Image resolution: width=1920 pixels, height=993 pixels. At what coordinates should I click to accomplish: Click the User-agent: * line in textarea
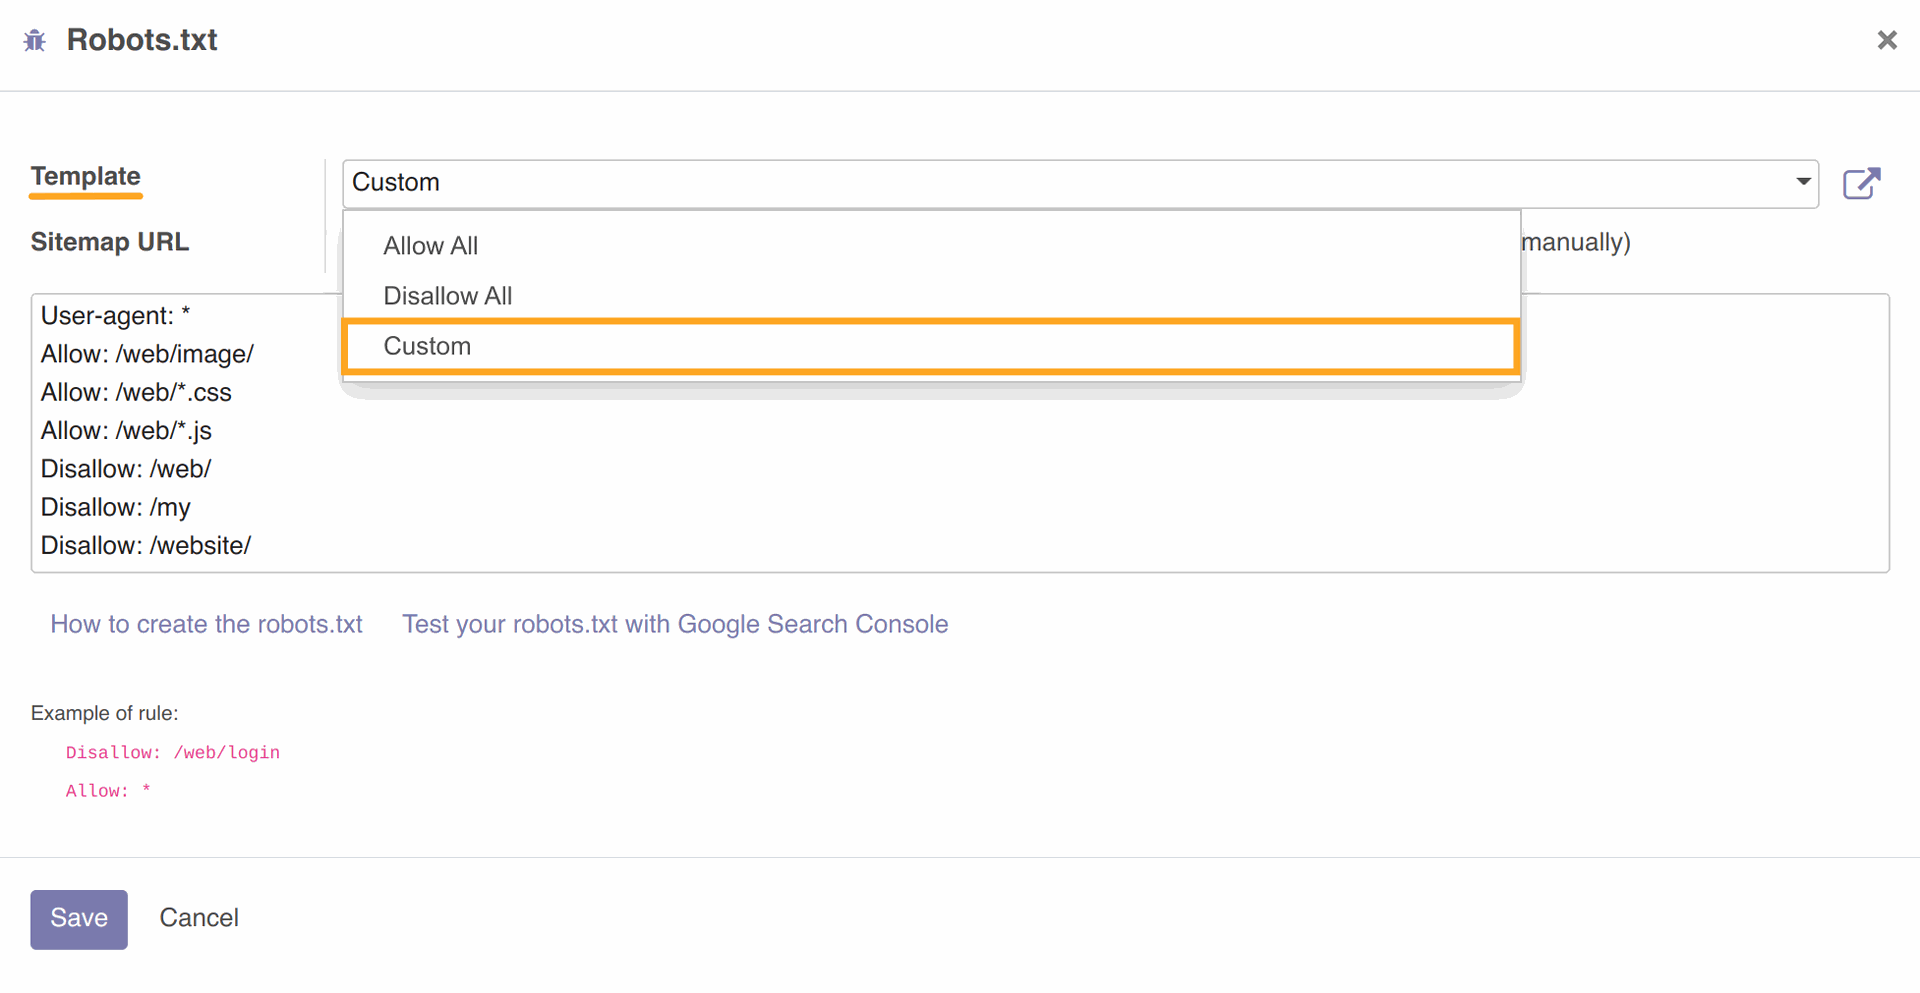[115, 316]
